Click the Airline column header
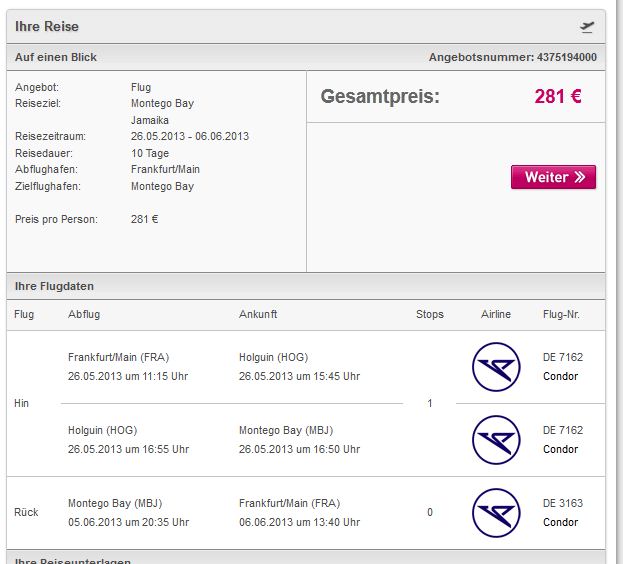 [x=496, y=314]
